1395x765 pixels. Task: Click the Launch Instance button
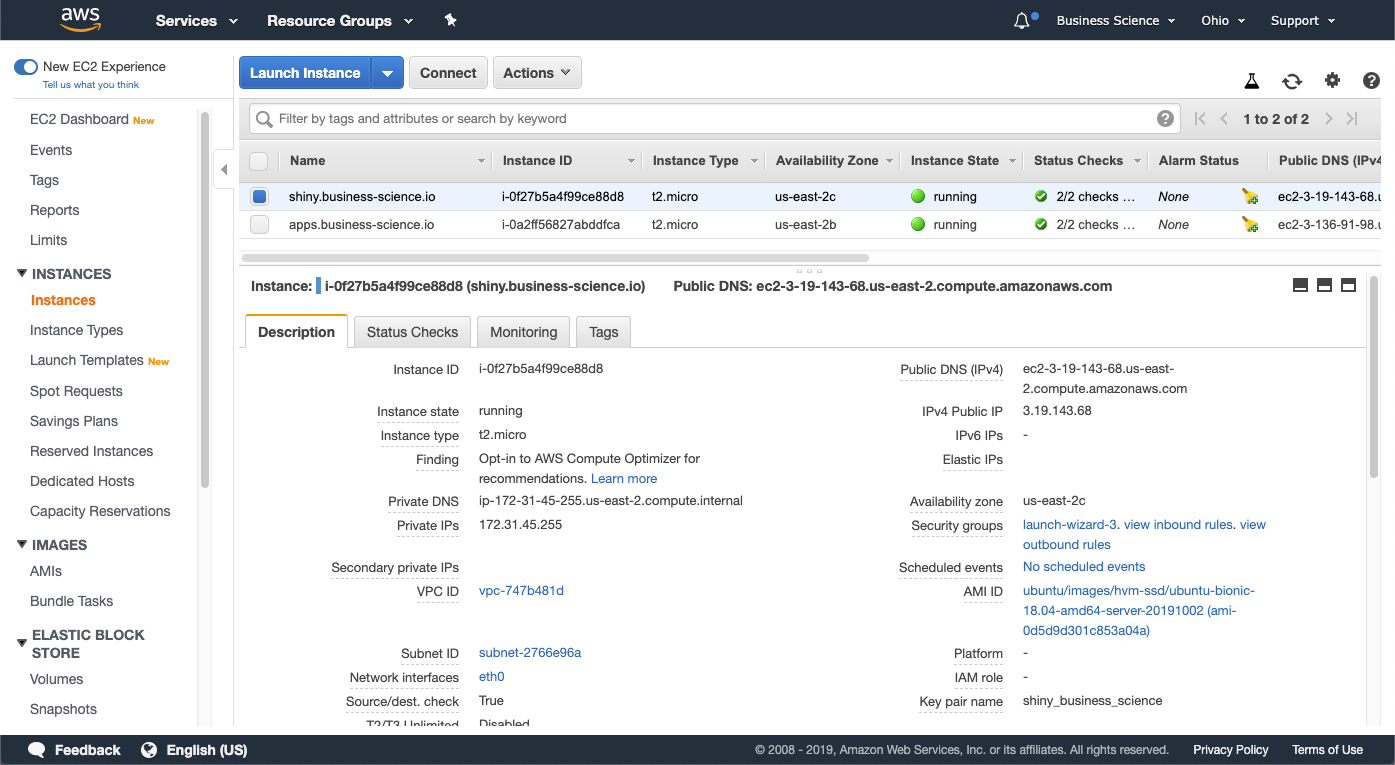click(305, 73)
